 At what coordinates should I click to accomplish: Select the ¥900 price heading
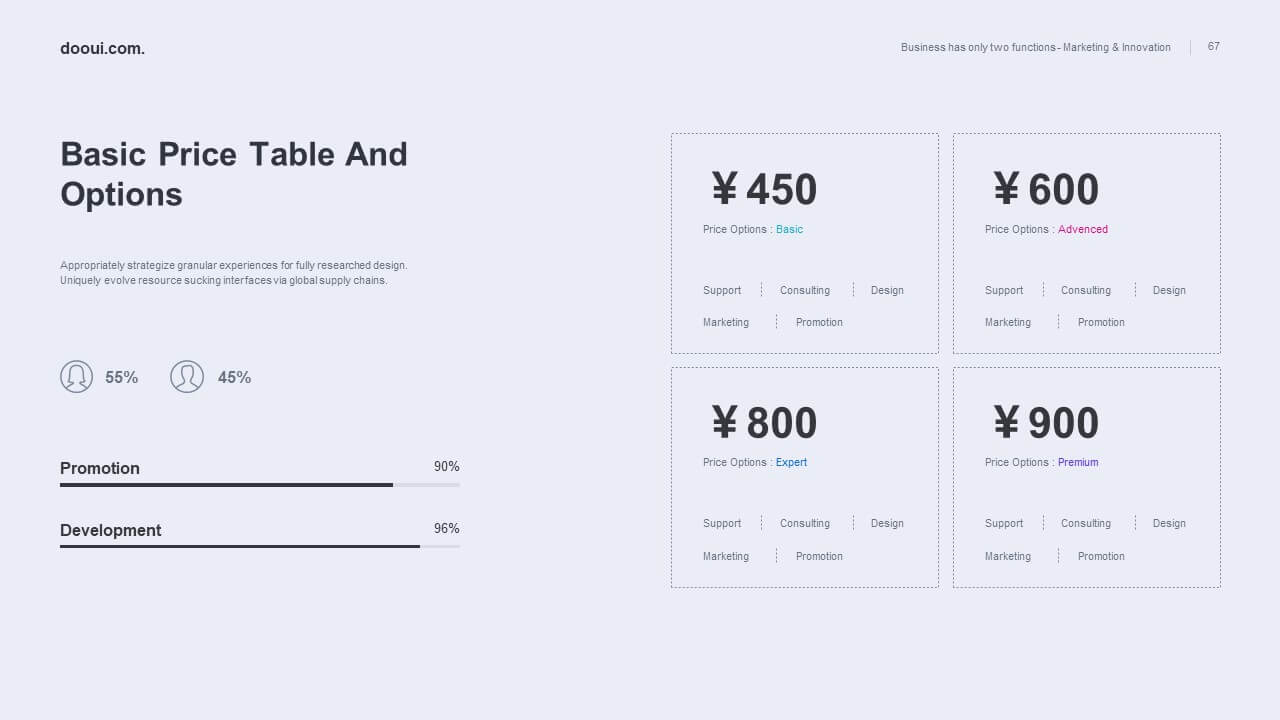click(1046, 423)
